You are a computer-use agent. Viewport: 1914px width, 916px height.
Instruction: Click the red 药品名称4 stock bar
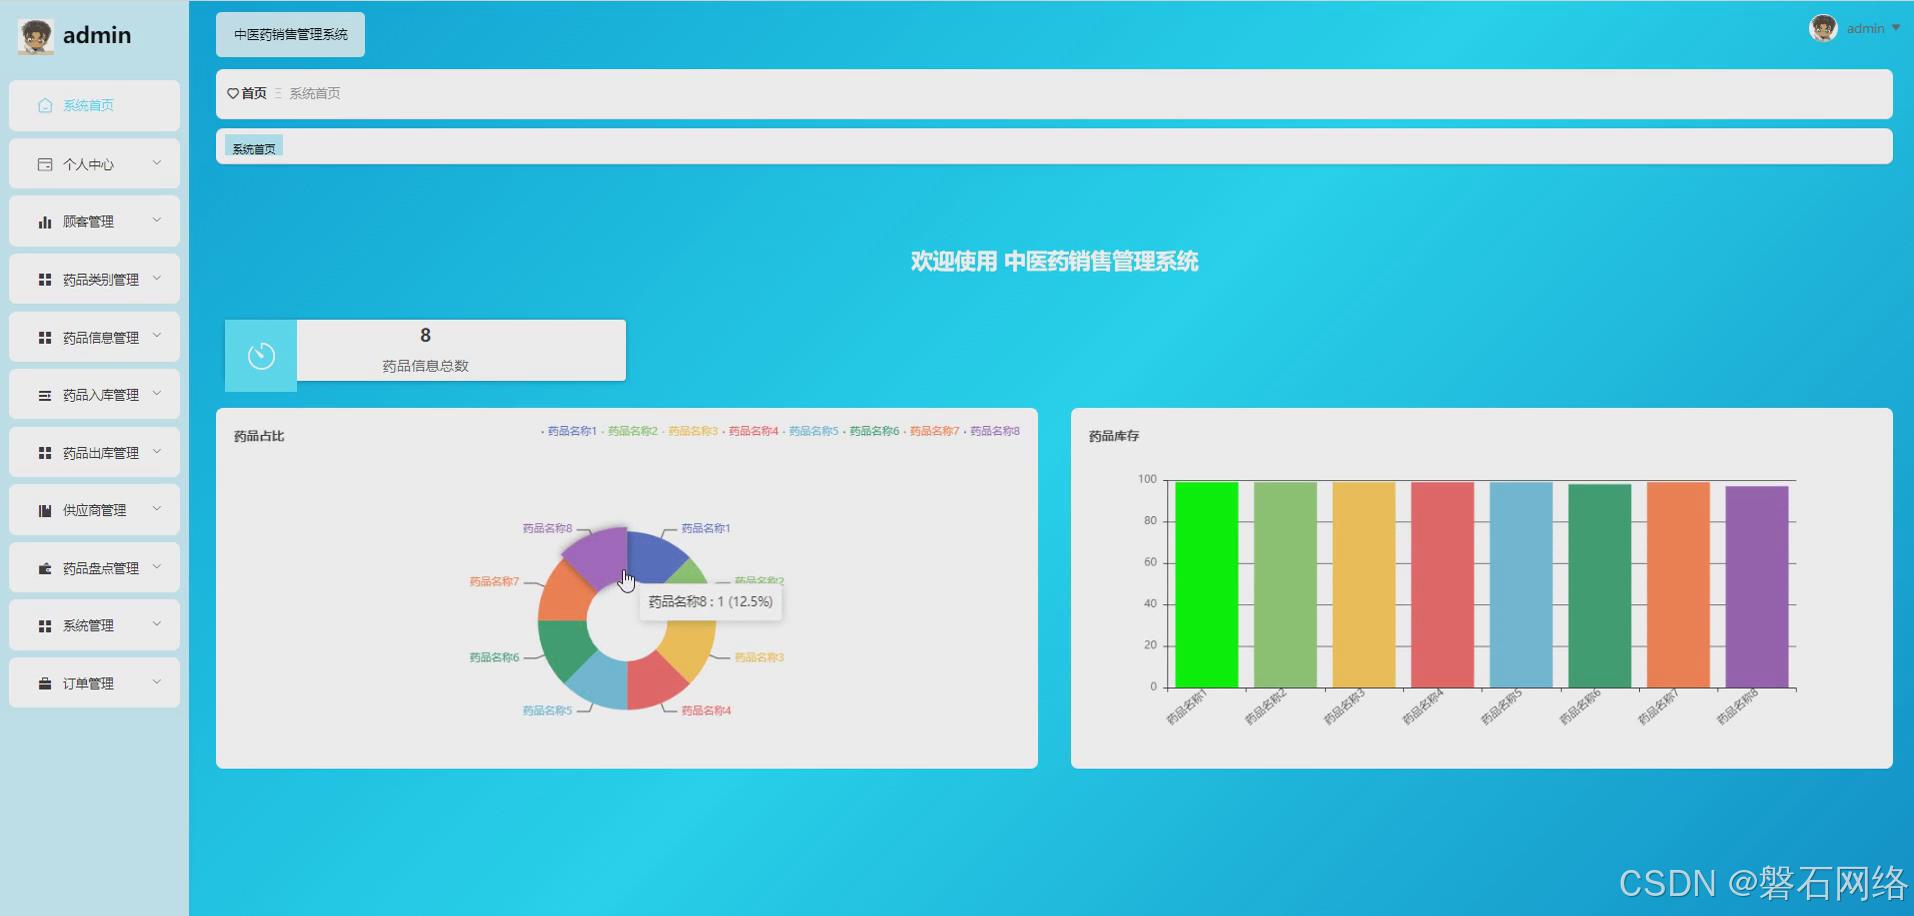point(1442,585)
